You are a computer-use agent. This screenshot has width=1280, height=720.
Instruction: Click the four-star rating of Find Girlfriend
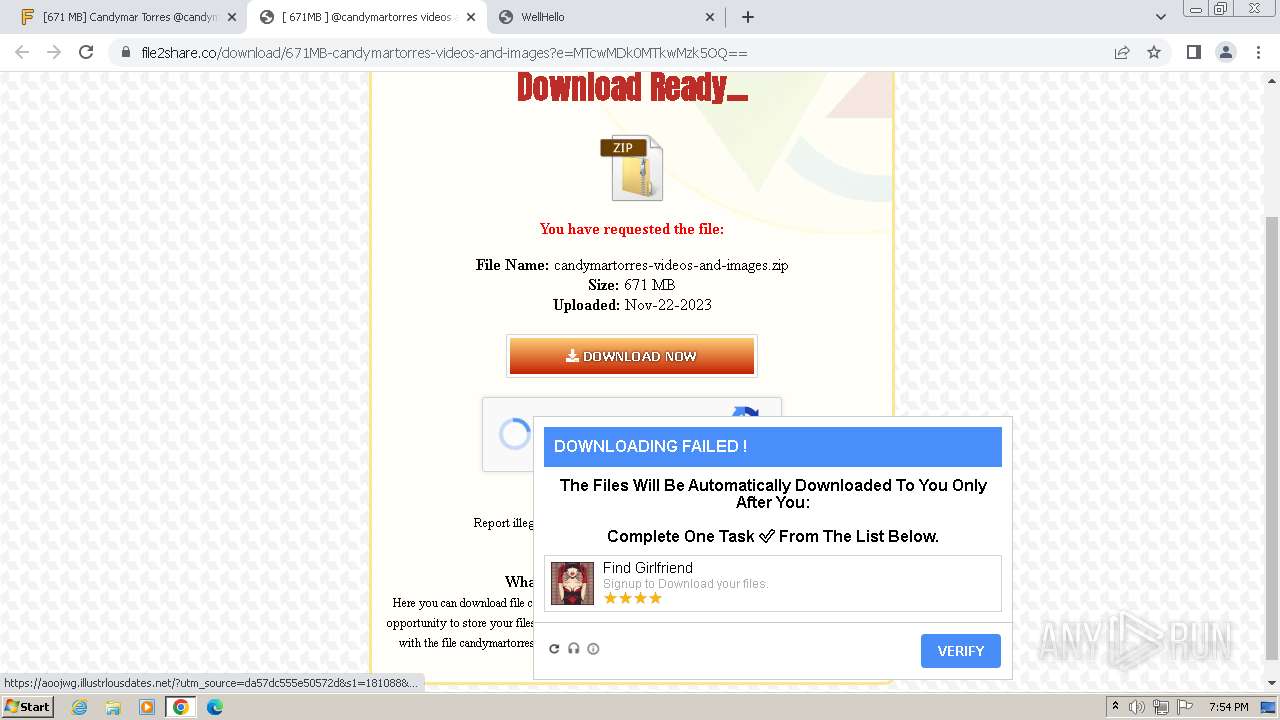[x=633, y=598]
